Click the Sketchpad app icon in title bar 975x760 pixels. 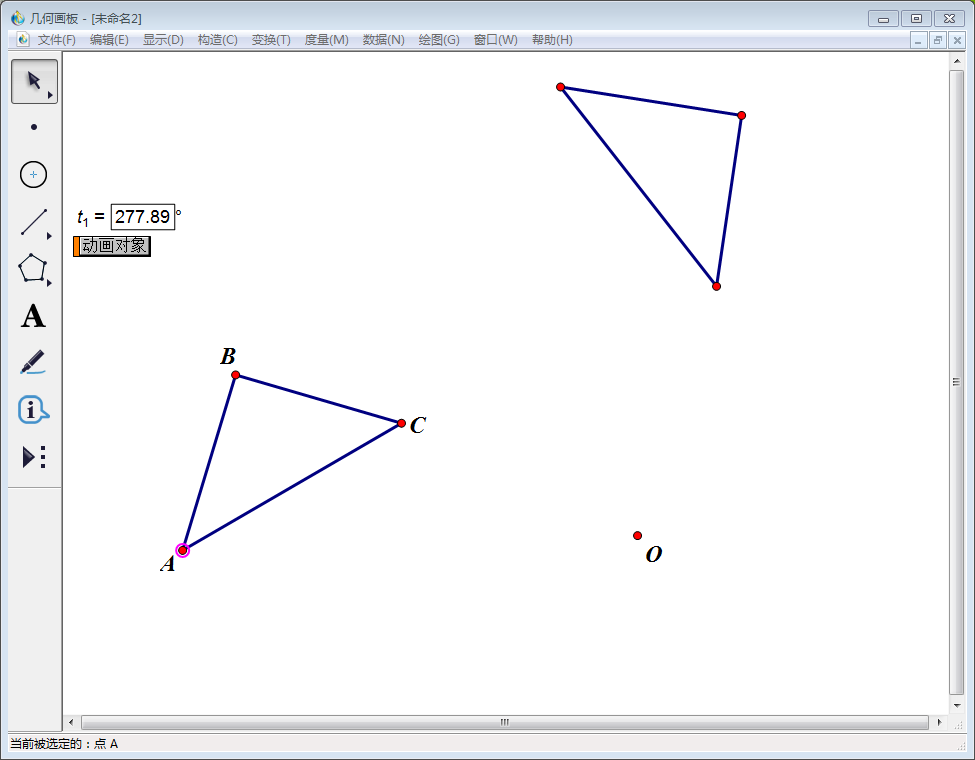tap(17, 18)
